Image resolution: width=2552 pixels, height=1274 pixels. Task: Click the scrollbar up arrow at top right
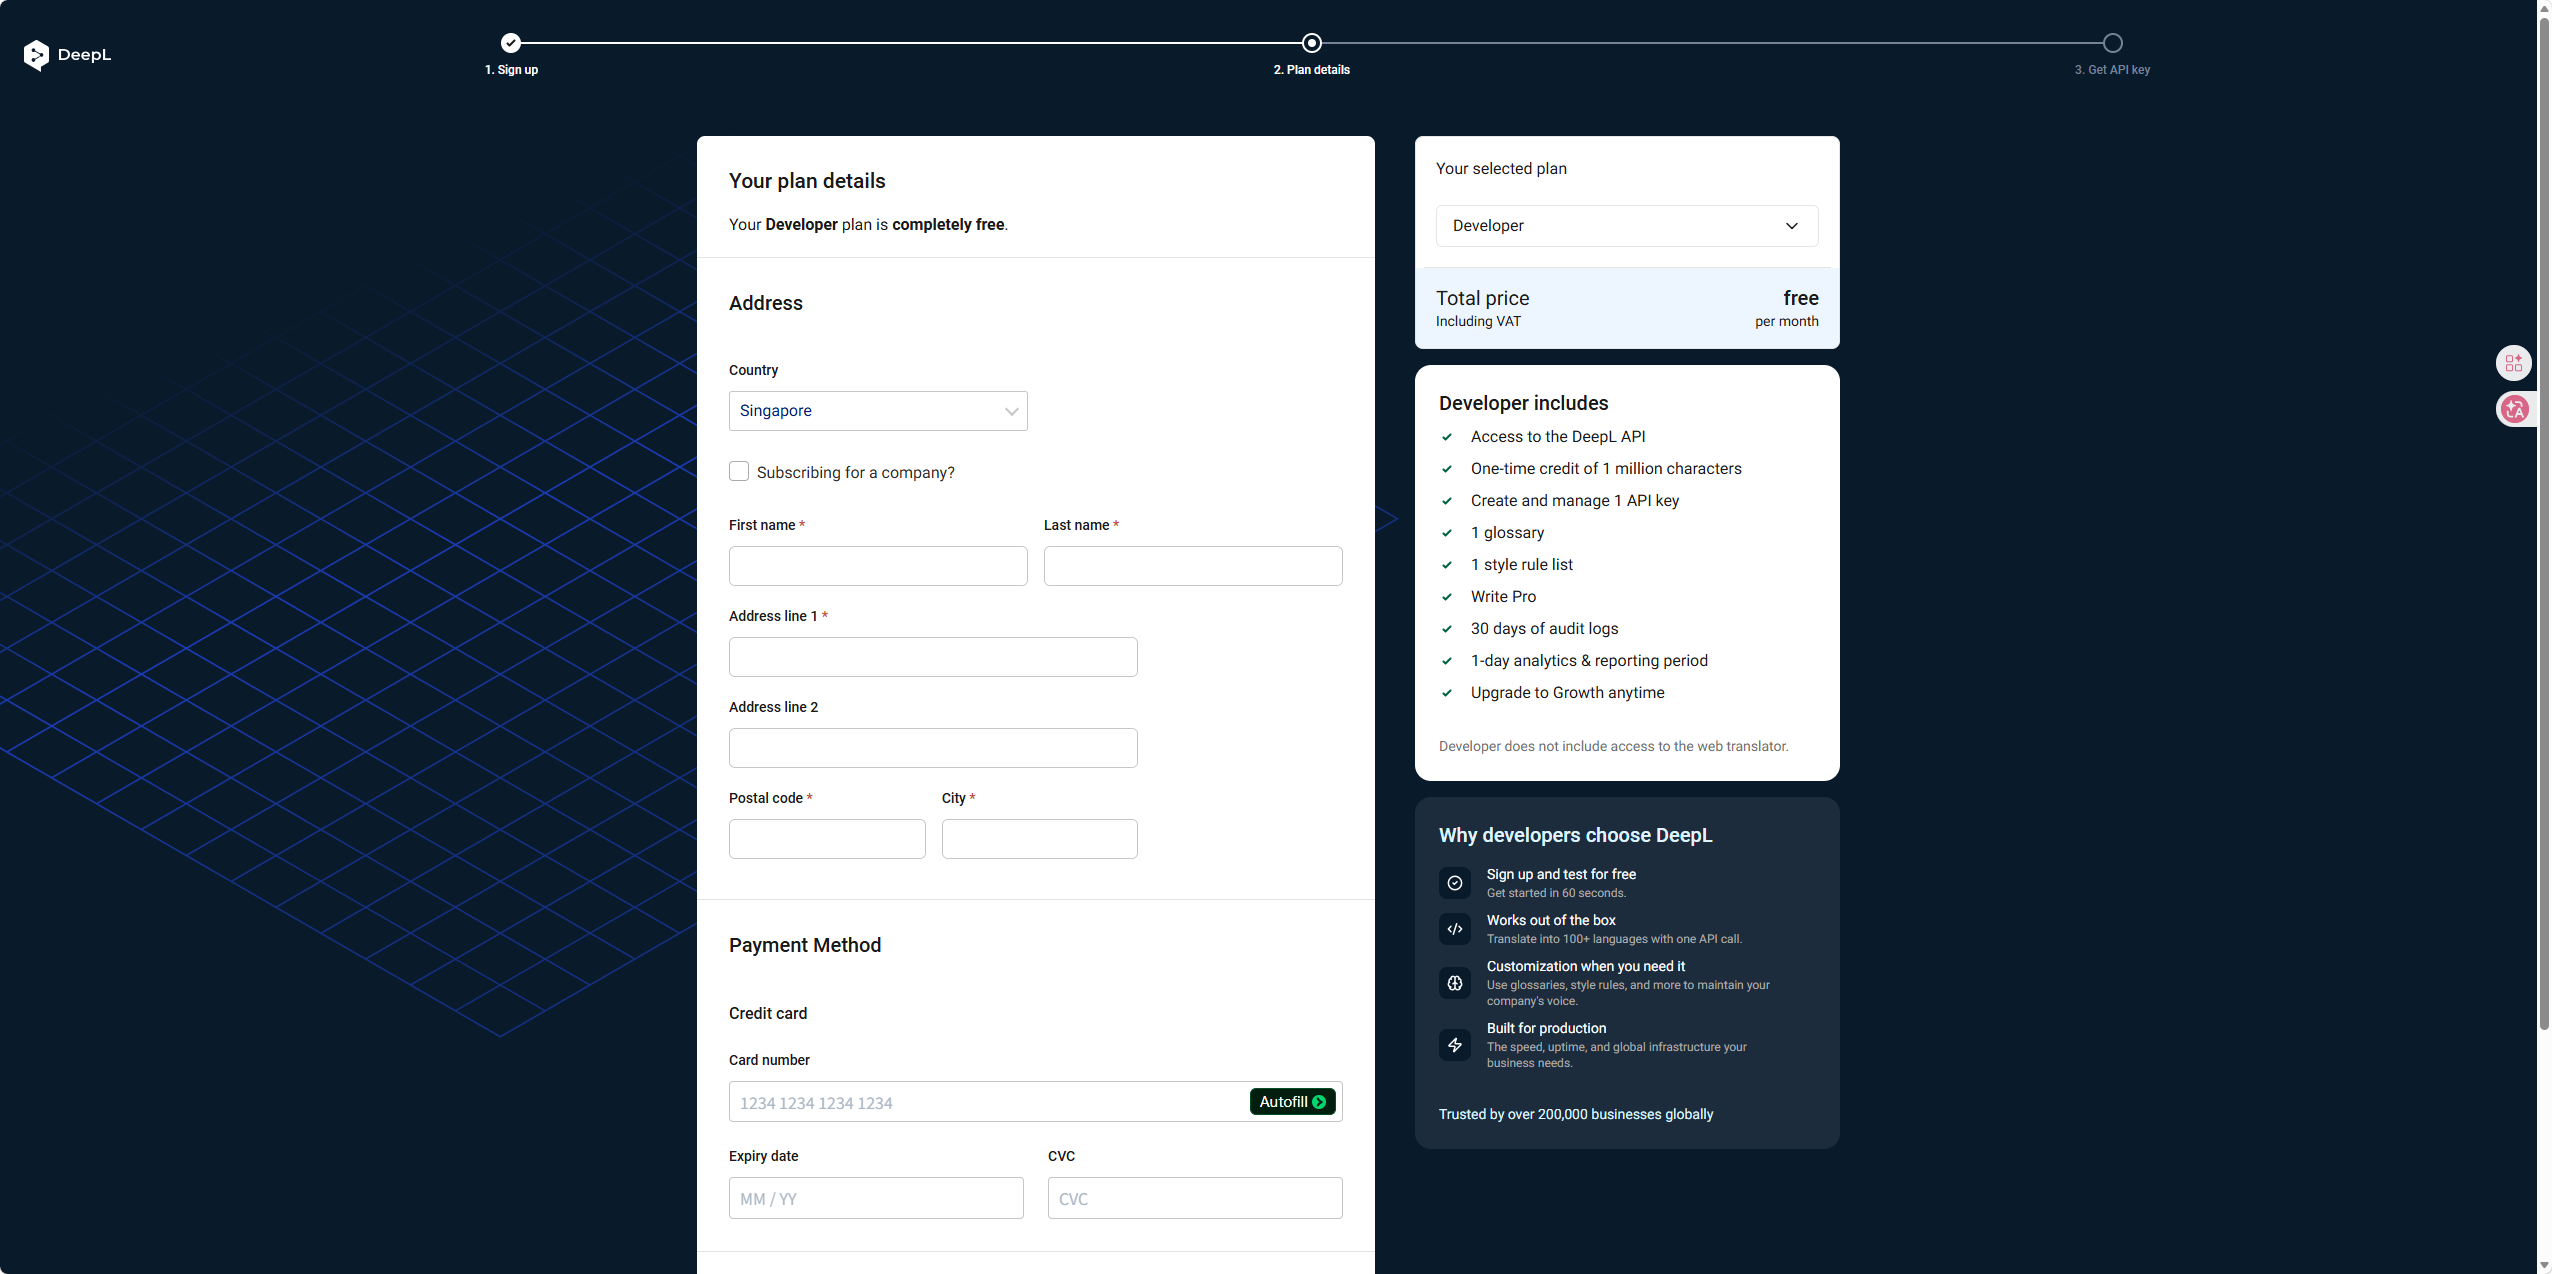click(x=2544, y=7)
